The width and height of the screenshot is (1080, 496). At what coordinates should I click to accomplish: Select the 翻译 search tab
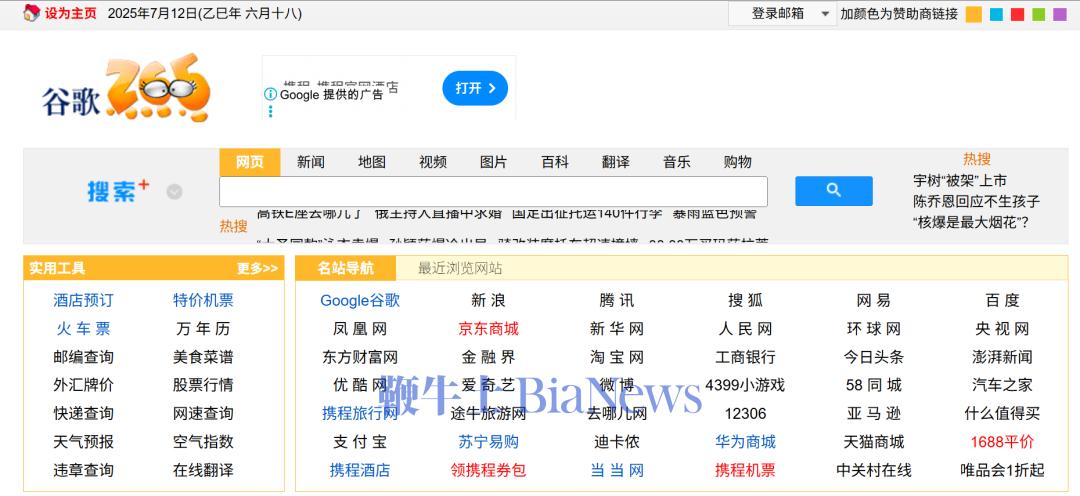pos(616,162)
